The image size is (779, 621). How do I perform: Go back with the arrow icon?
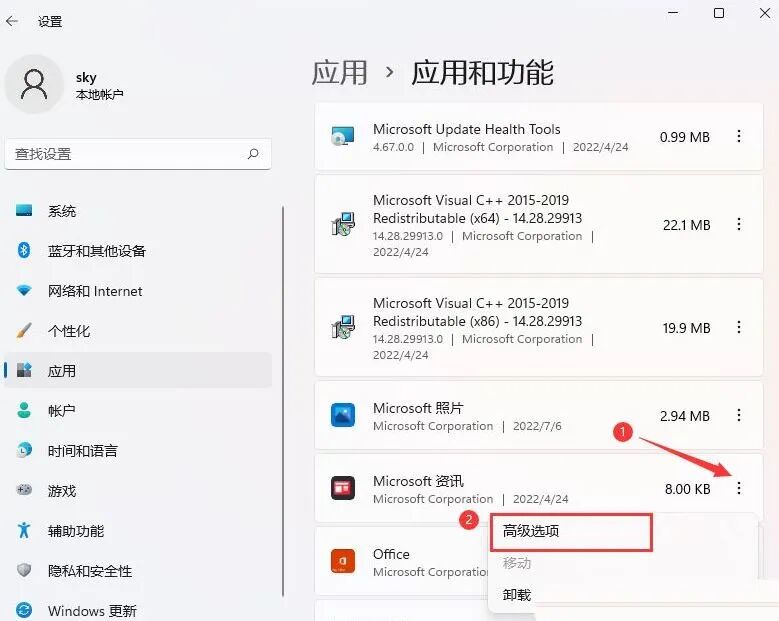12,21
